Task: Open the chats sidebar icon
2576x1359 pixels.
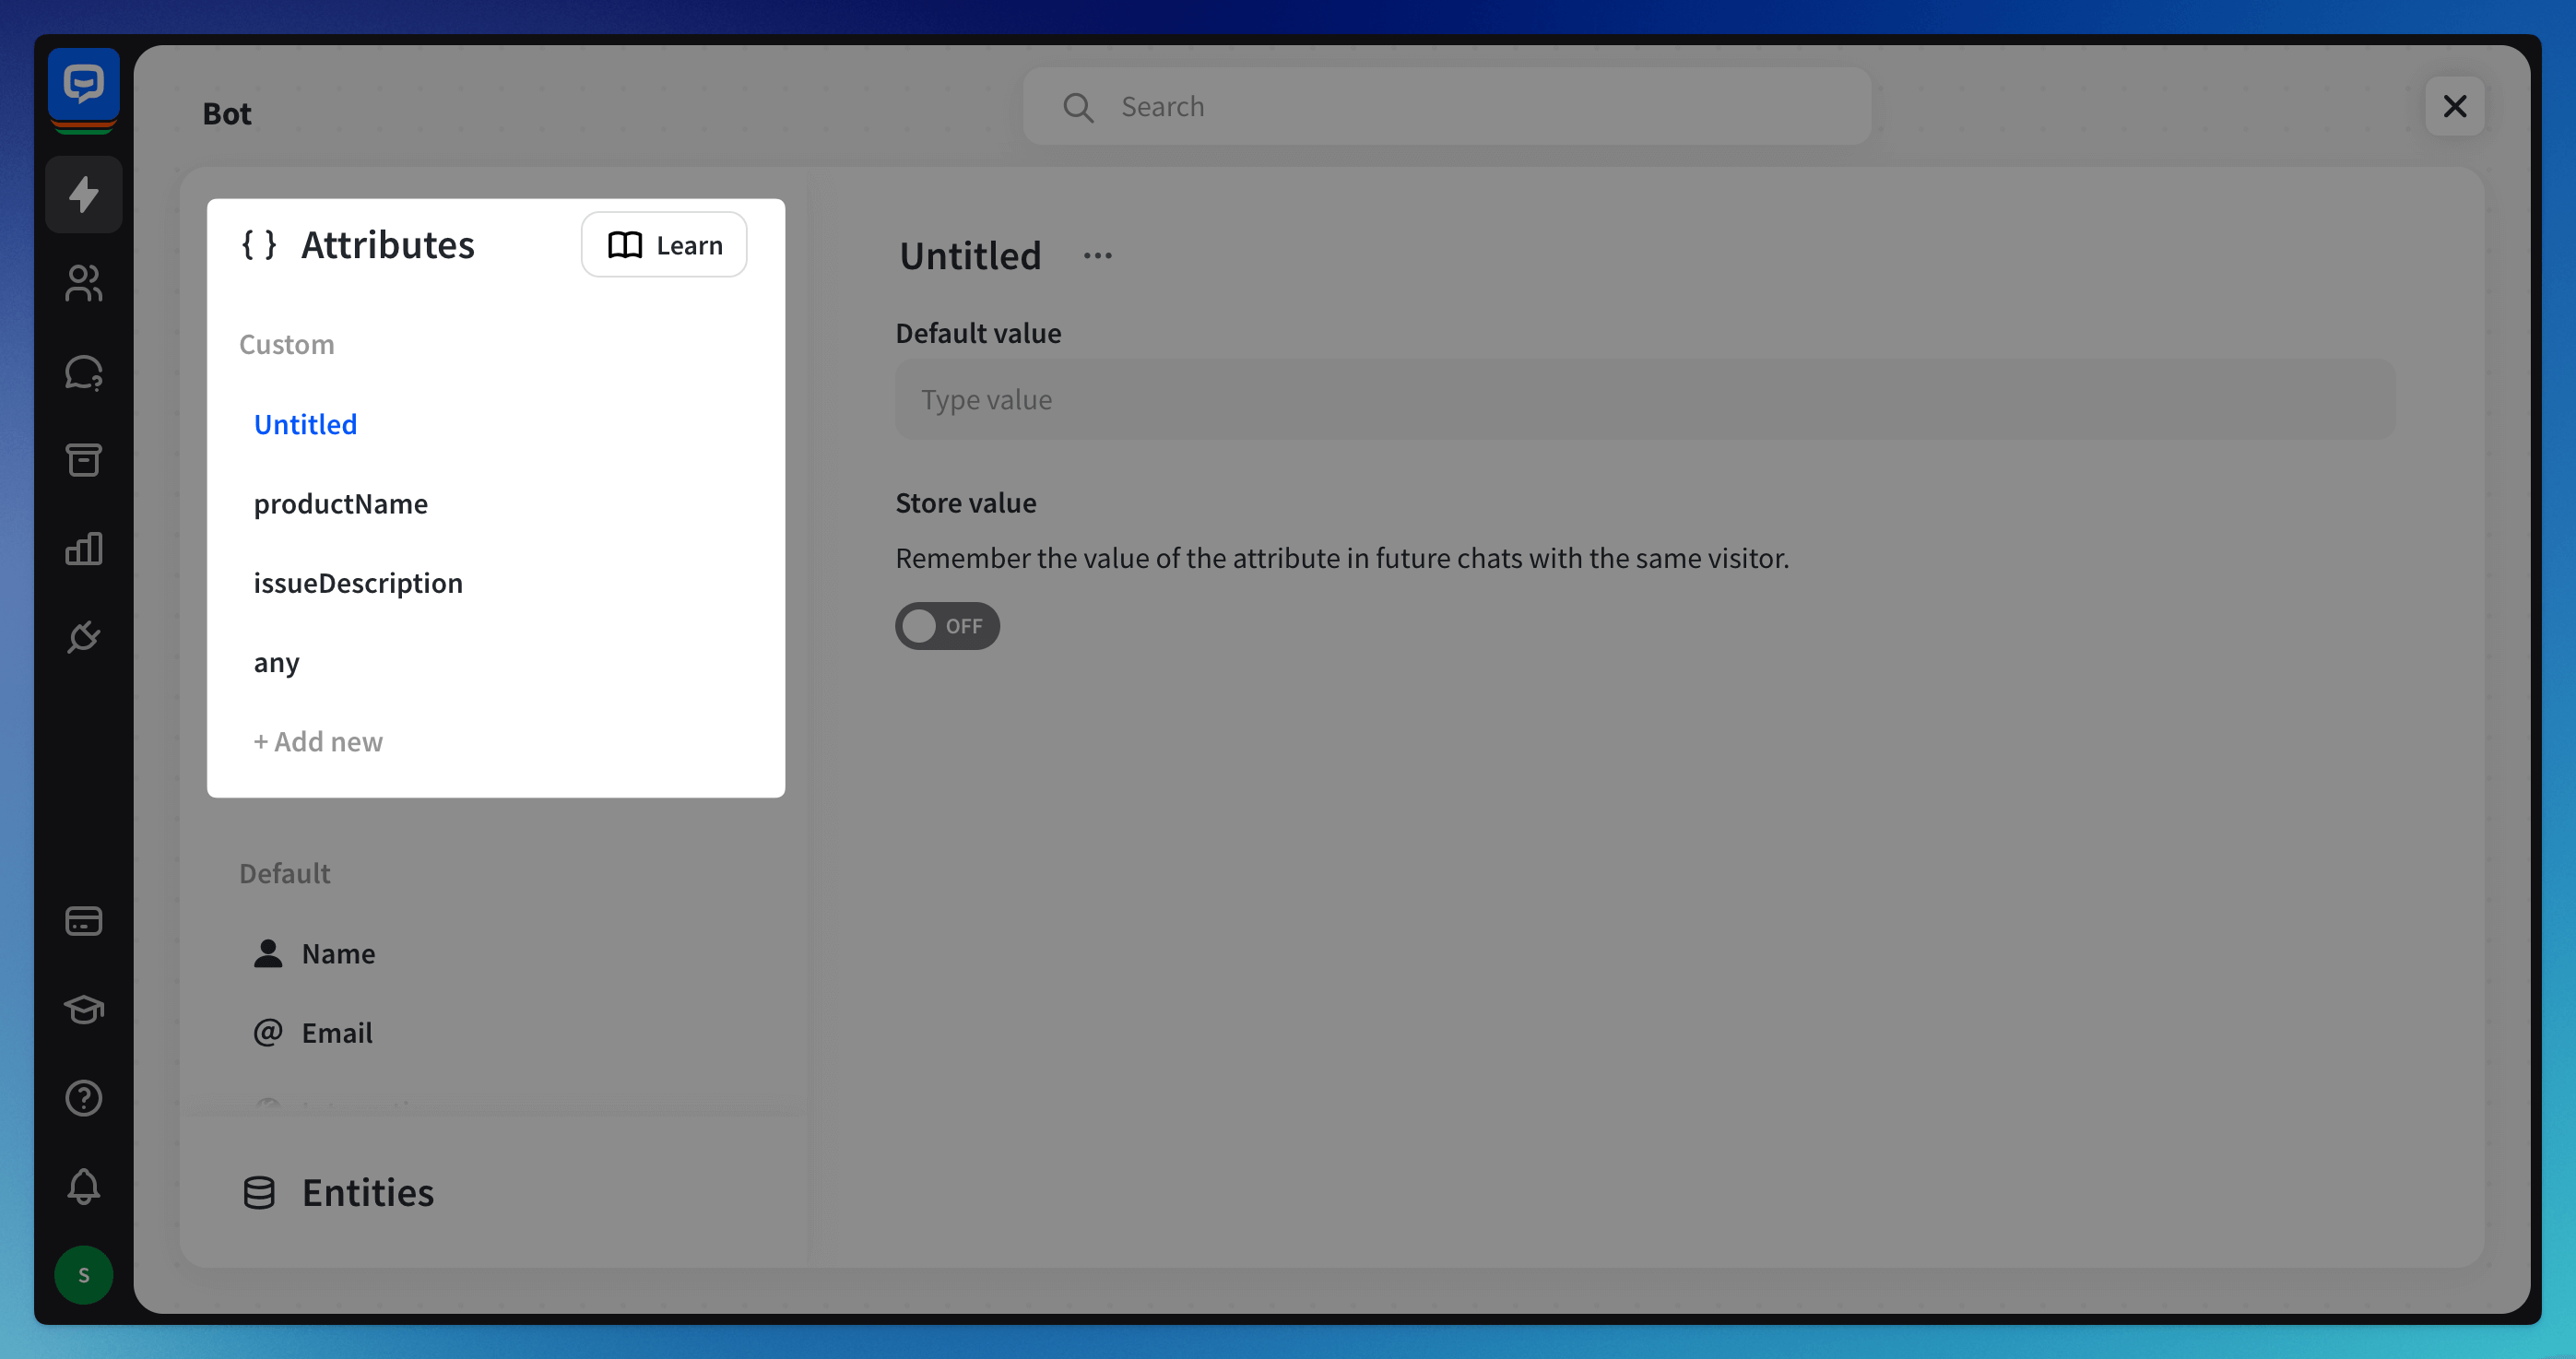Action: point(83,372)
